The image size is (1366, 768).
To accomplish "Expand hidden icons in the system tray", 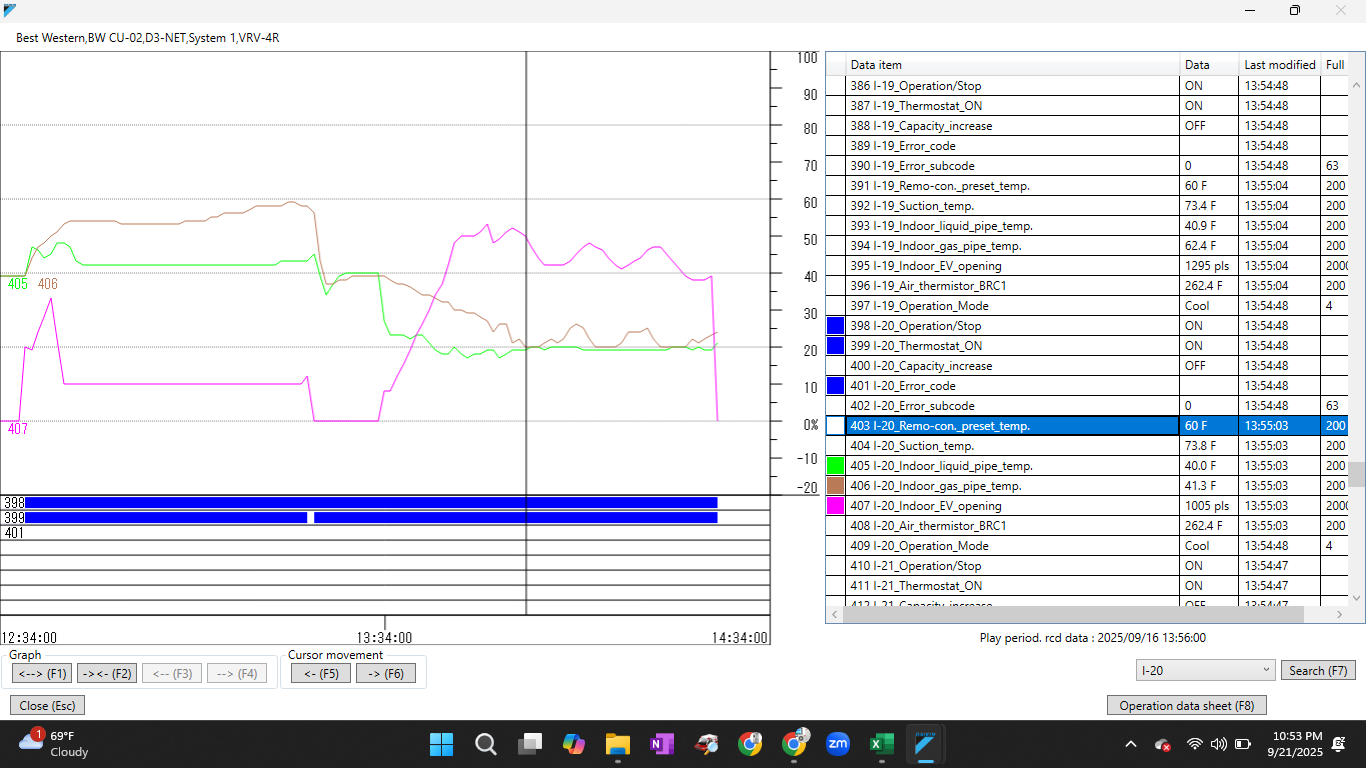I will 1129,744.
